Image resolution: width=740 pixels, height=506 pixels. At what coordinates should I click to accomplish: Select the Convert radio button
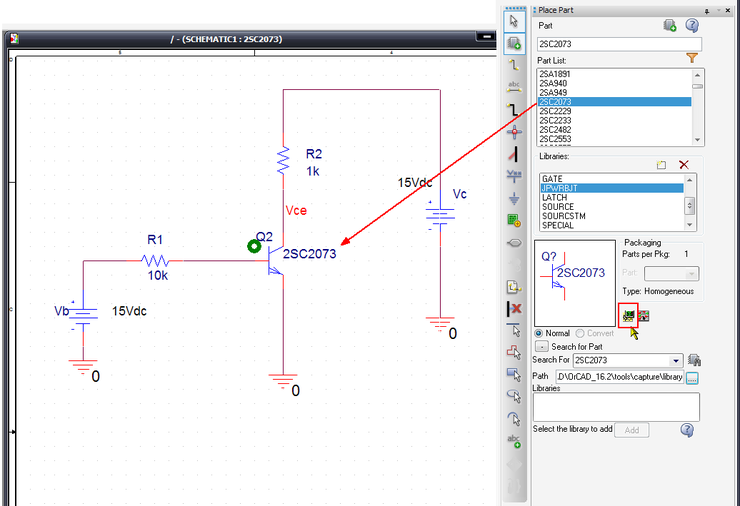tap(580, 333)
